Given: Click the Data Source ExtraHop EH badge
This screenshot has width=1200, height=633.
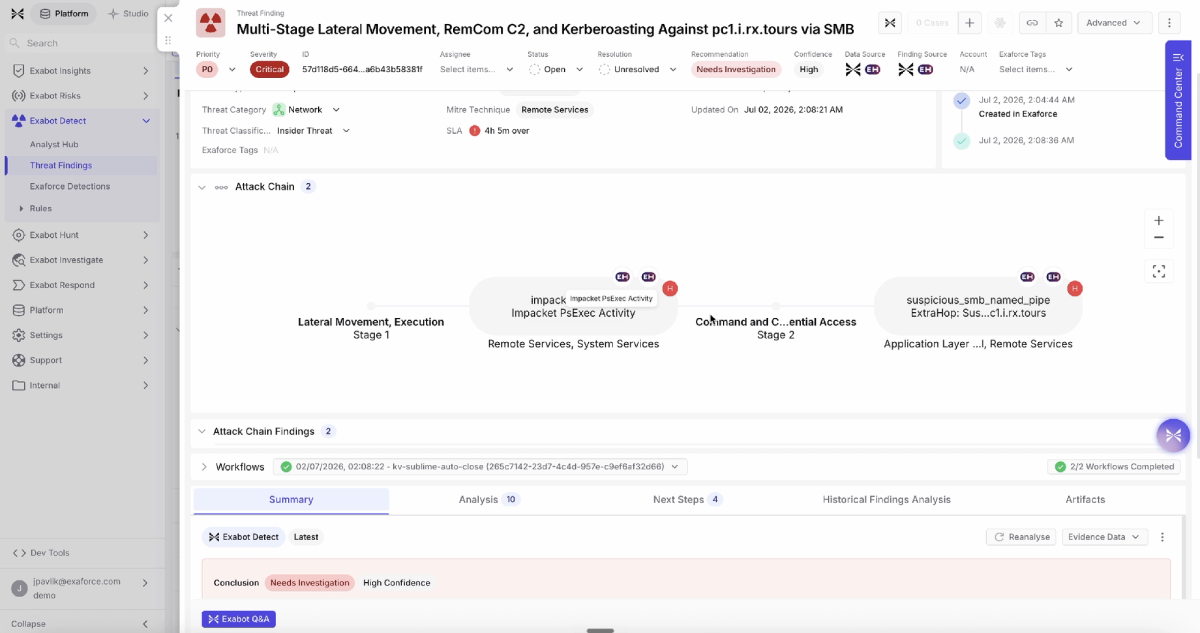Looking at the screenshot, I should click(872, 69).
